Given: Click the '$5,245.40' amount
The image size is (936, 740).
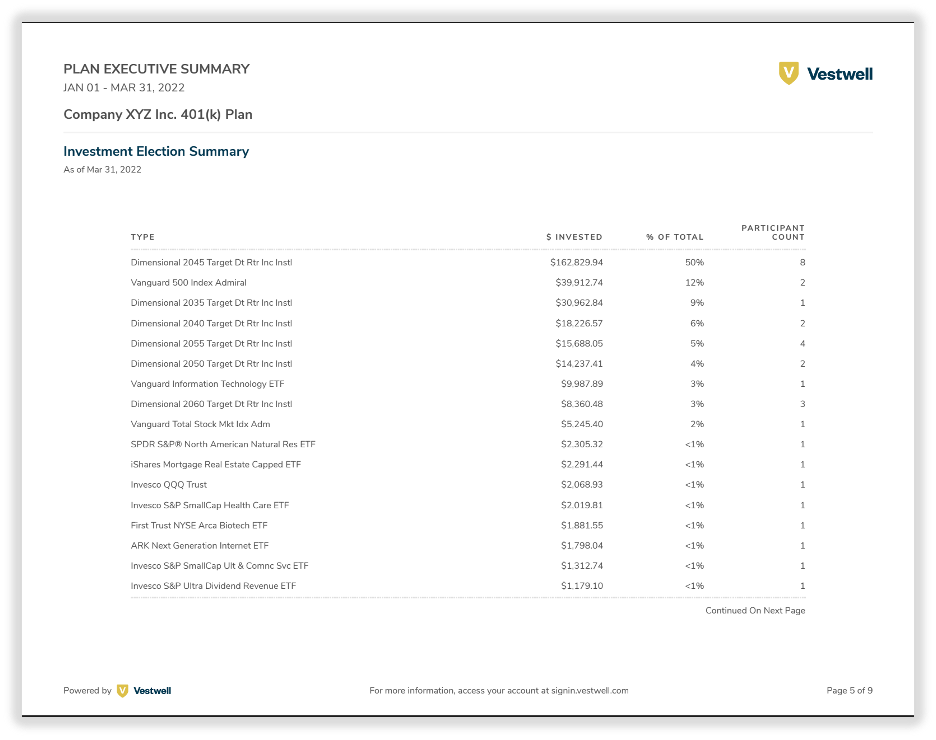Looking at the screenshot, I should pos(582,424).
